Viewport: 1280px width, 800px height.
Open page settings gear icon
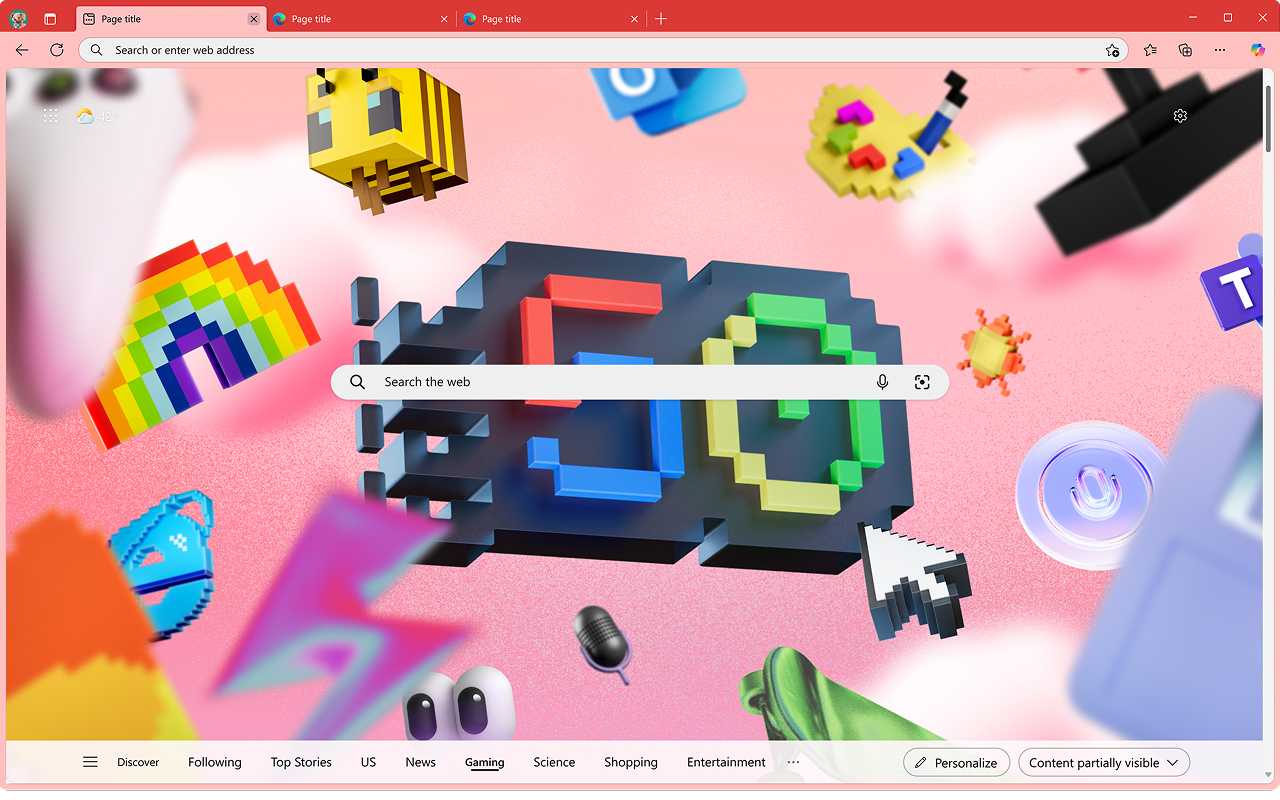click(x=1180, y=116)
